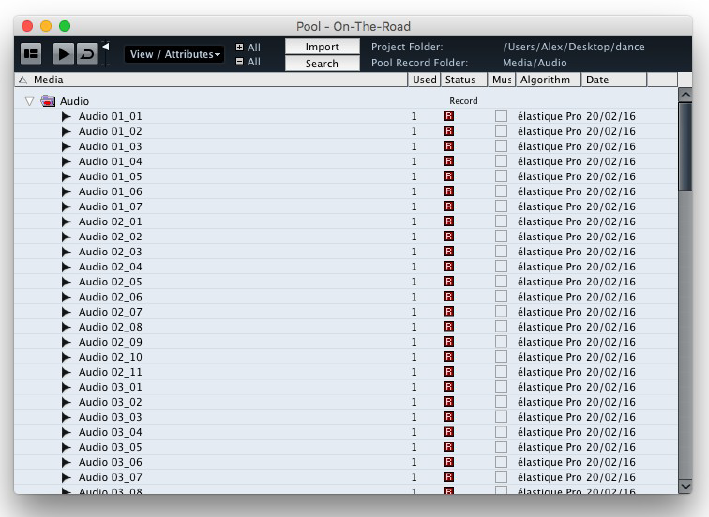Expand the Audio 02_10 clip arrow

point(66,357)
